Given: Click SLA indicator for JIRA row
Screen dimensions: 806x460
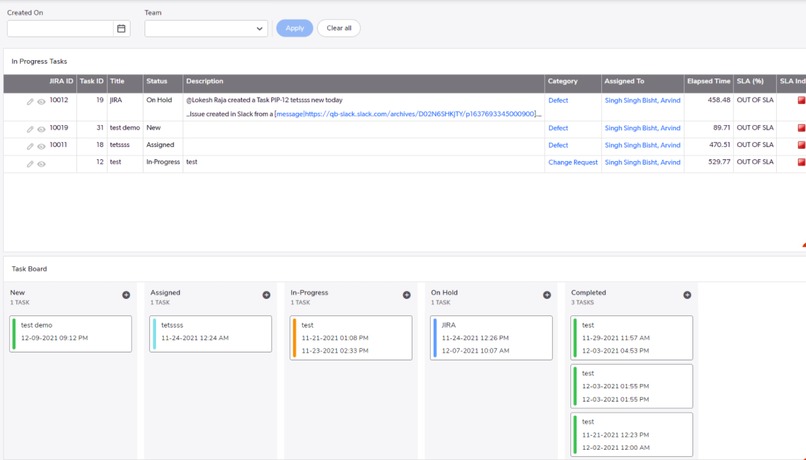Looking at the screenshot, I should (801, 100).
